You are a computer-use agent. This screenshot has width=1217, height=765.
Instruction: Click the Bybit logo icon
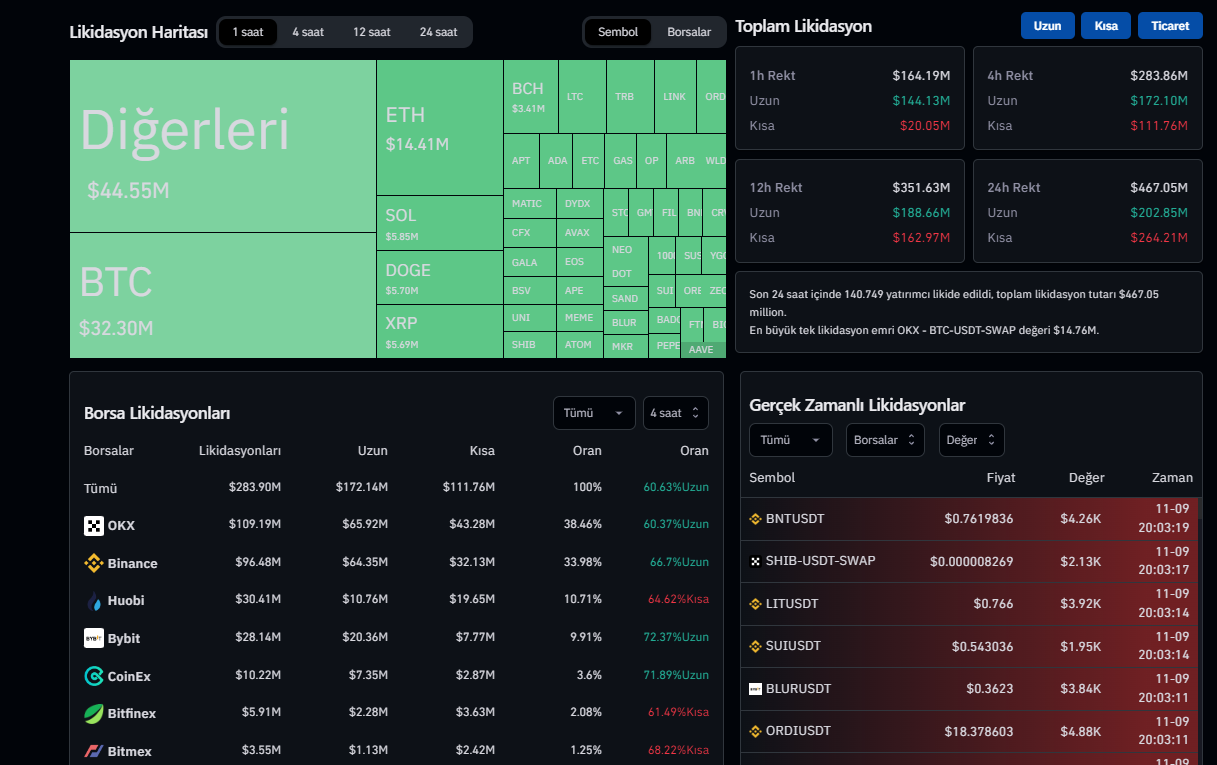coord(94,638)
